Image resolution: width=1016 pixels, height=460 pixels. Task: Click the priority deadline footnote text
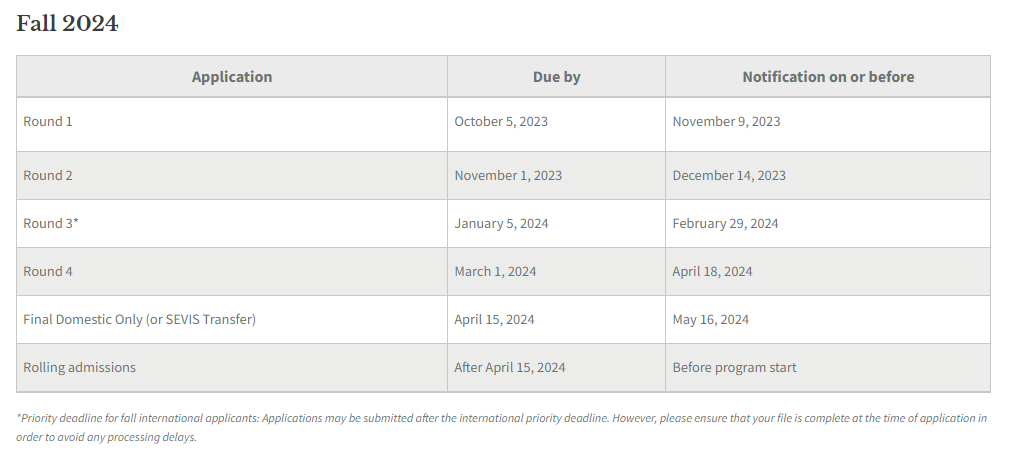(502, 428)
